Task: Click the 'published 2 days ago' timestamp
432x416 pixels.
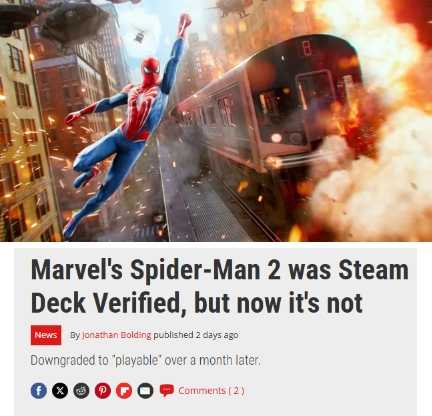Action: pyautogui.click(x=196, y=335)
